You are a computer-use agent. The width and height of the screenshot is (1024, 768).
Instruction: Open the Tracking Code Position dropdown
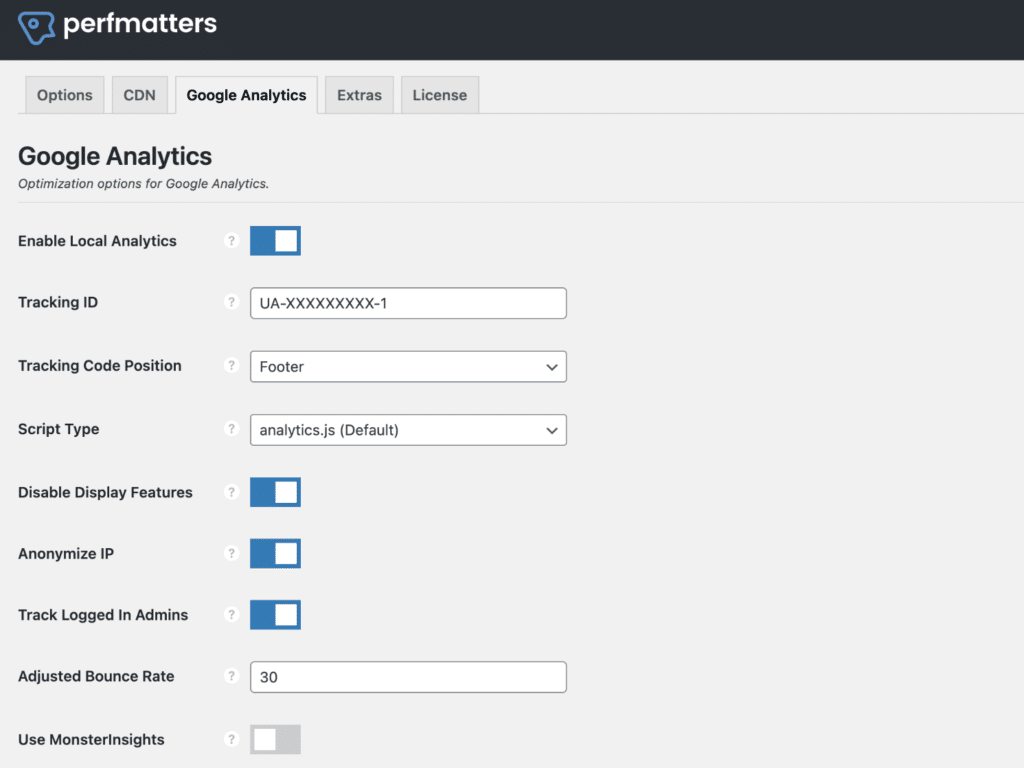[407, 366]
